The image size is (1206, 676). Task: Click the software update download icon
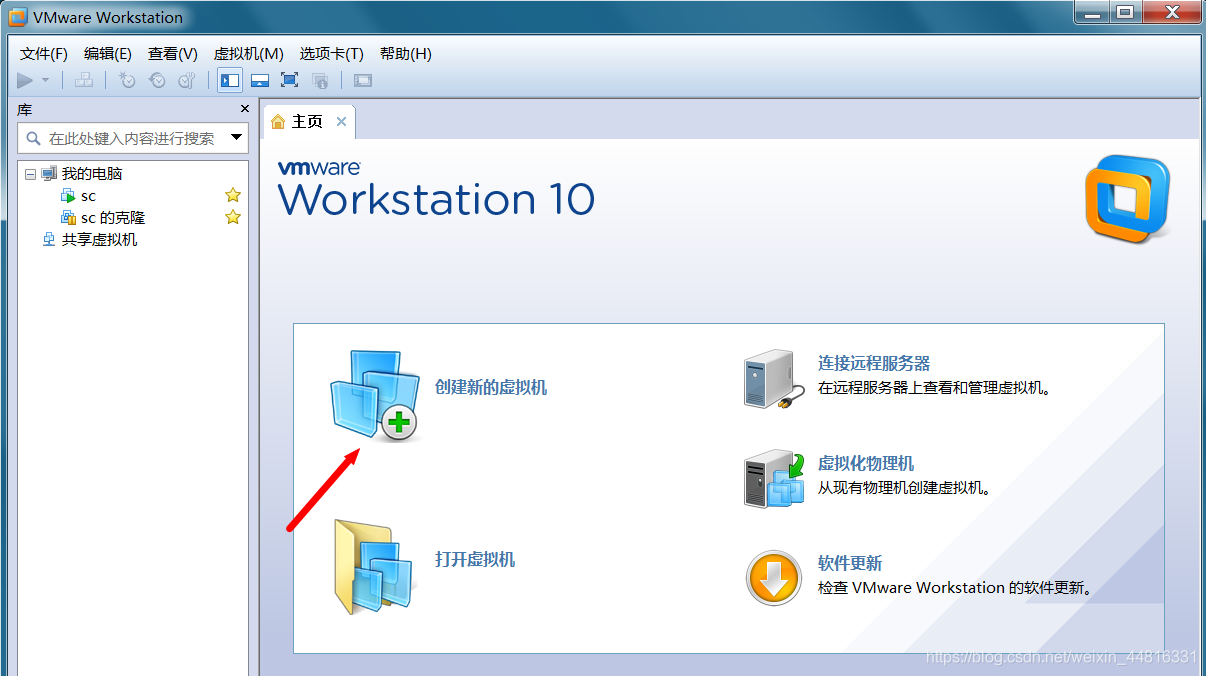pyautogui.click(x=774, y=578)
